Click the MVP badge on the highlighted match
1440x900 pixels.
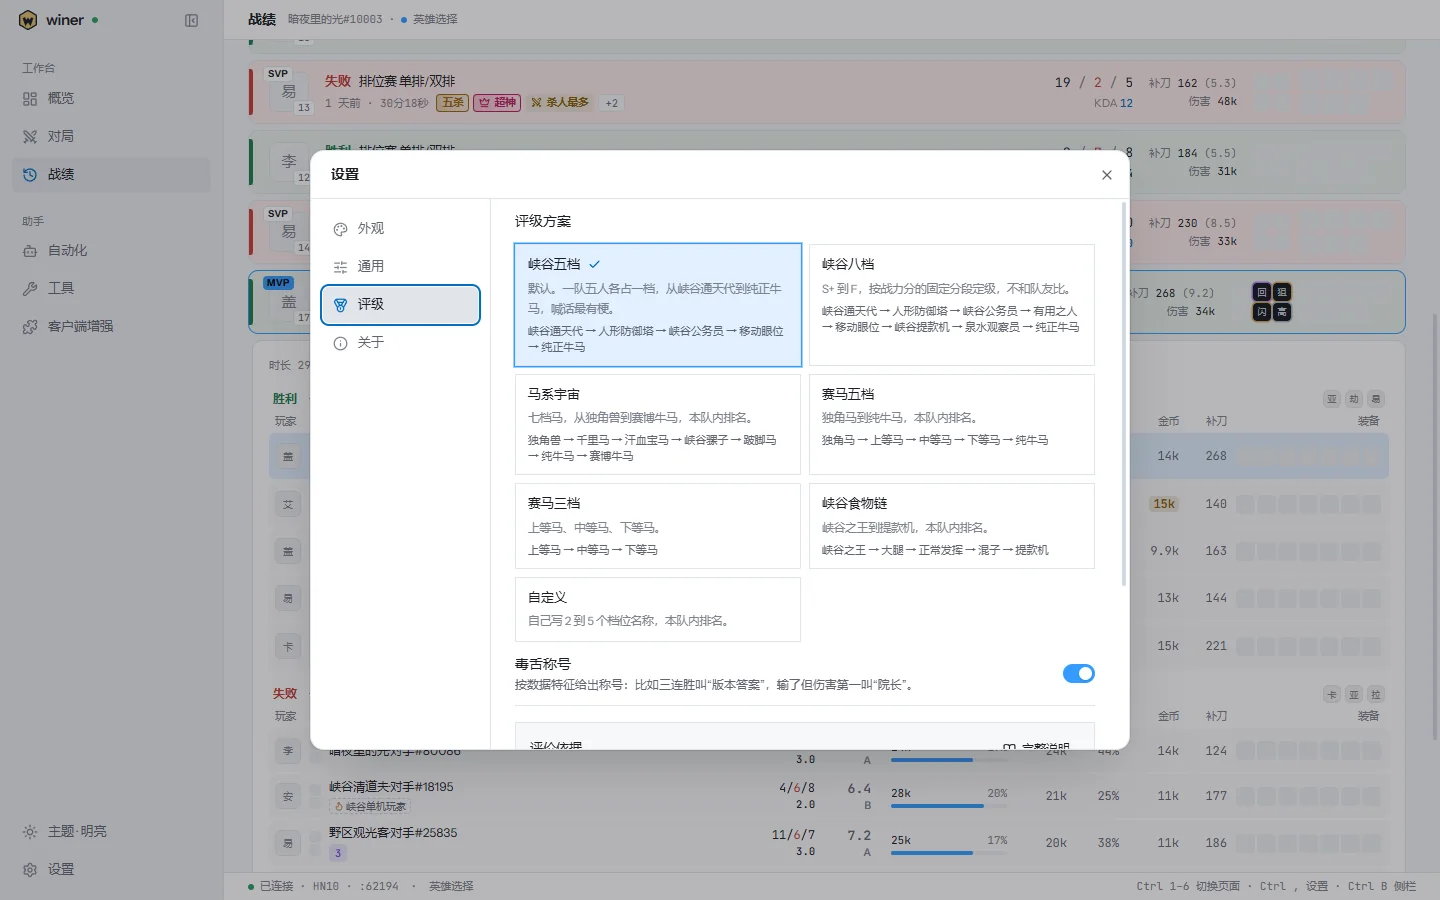coord(278,283)
